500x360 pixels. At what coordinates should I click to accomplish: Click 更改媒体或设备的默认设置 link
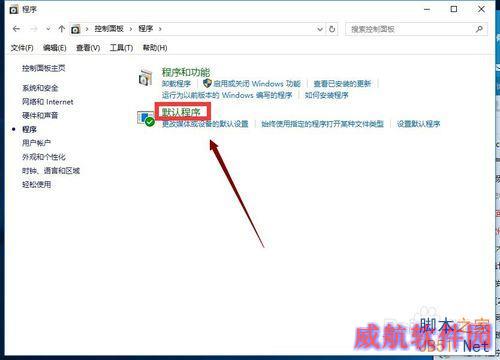point(205,124)
